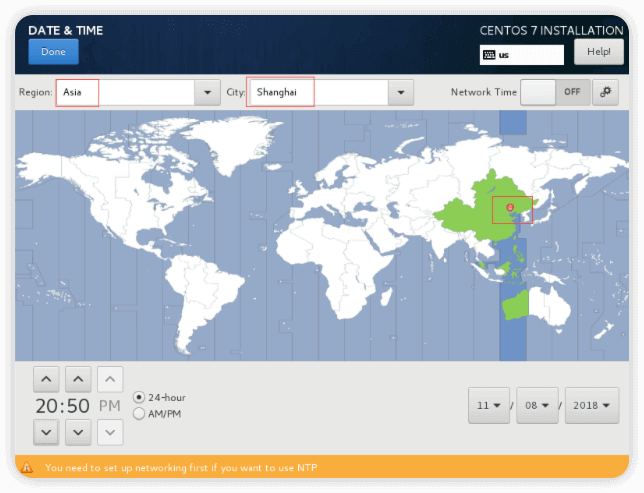Click the NTP warning triangle icon
The height and width of the screenshot is (493, 644).
27,467
